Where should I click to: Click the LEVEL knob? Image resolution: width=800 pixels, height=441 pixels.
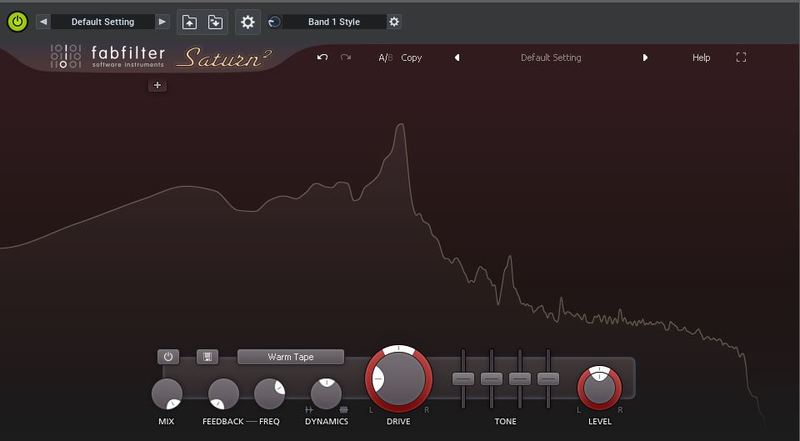pos(599,388)
